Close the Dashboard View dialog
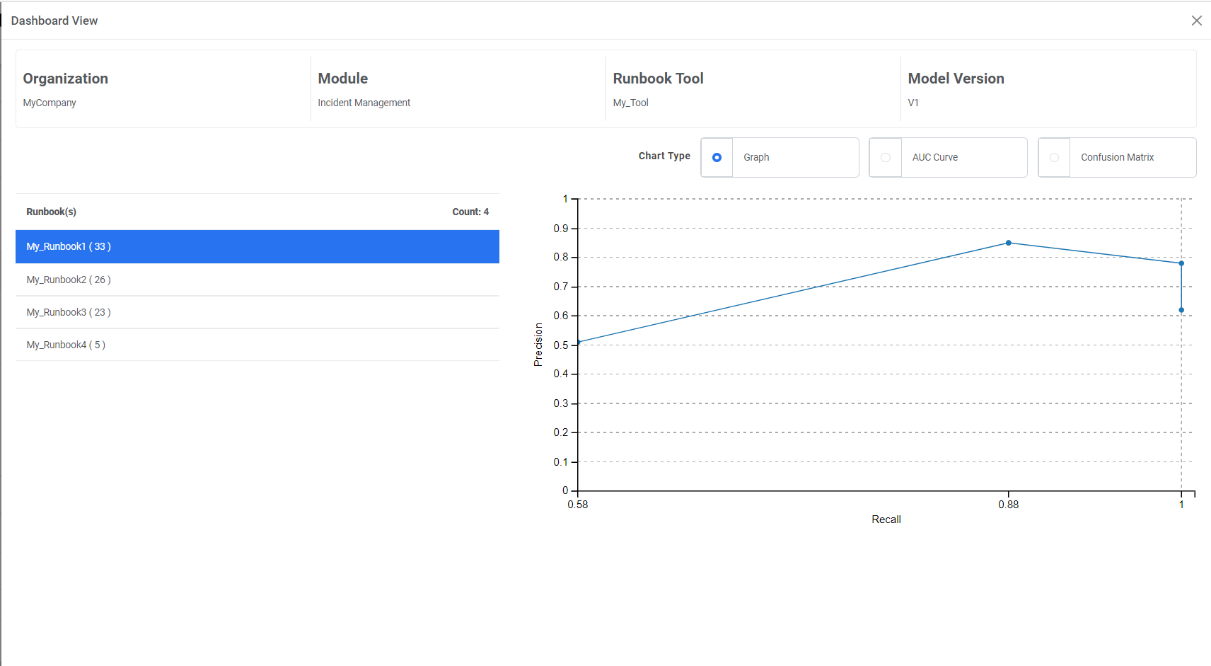The height and width of the screenshot is (666, 1211). pyautogui.click(x=1196, y=21)
